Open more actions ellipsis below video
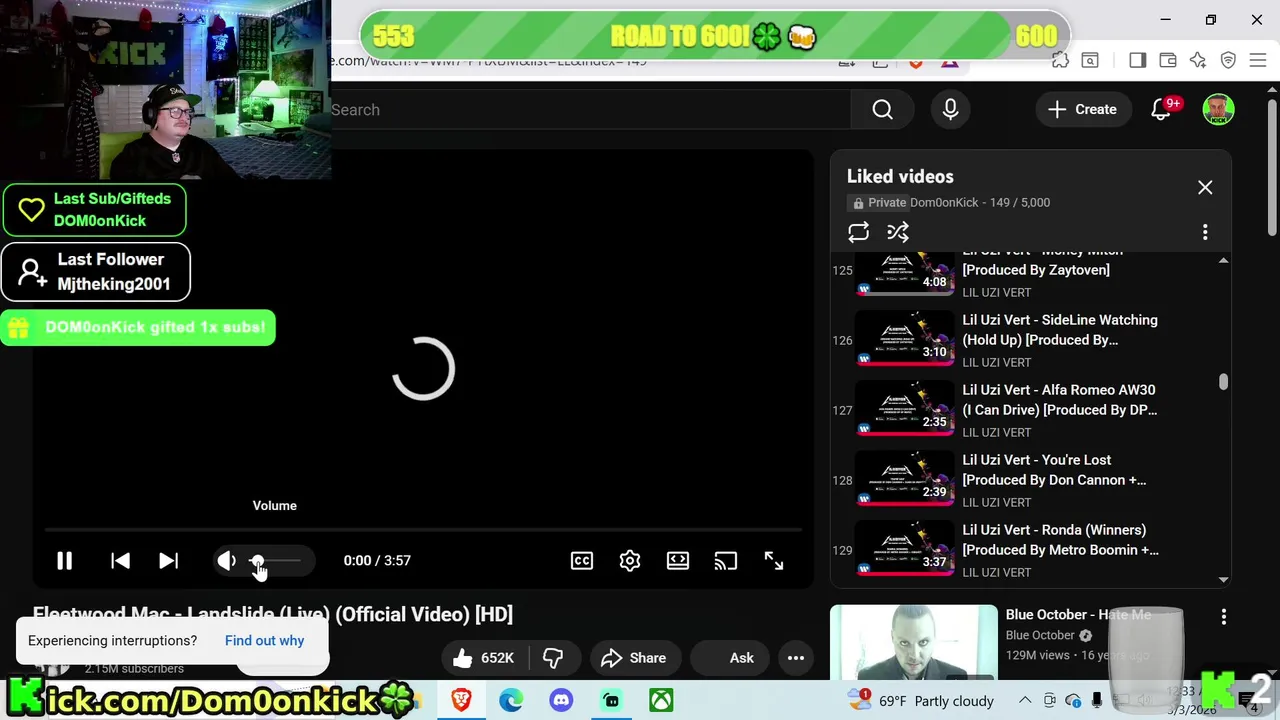This screenshot has height=720, width=1280. point(796,658)
